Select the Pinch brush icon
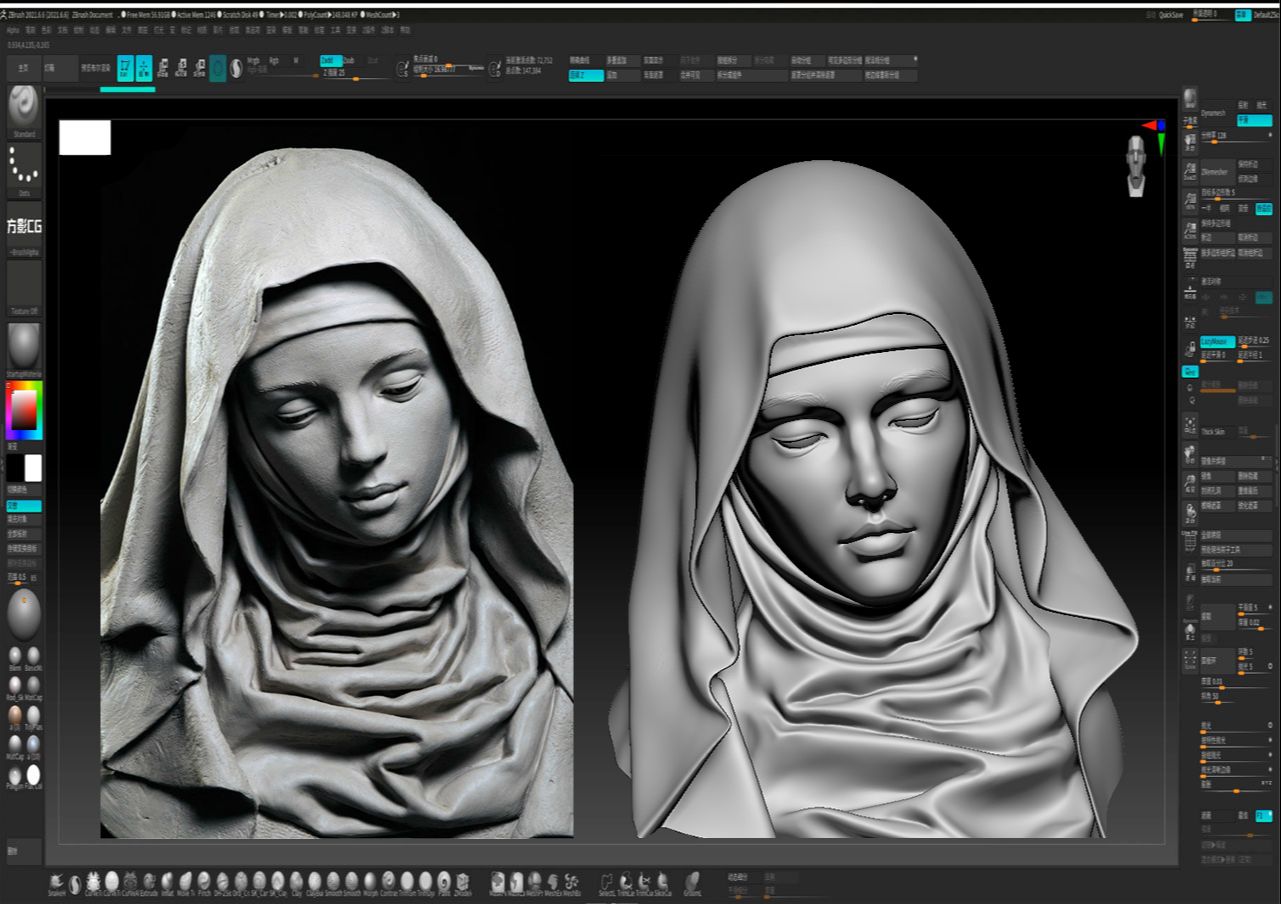Image resolution: width=1281 pixels, height=904 pixels. click(203, 882)
